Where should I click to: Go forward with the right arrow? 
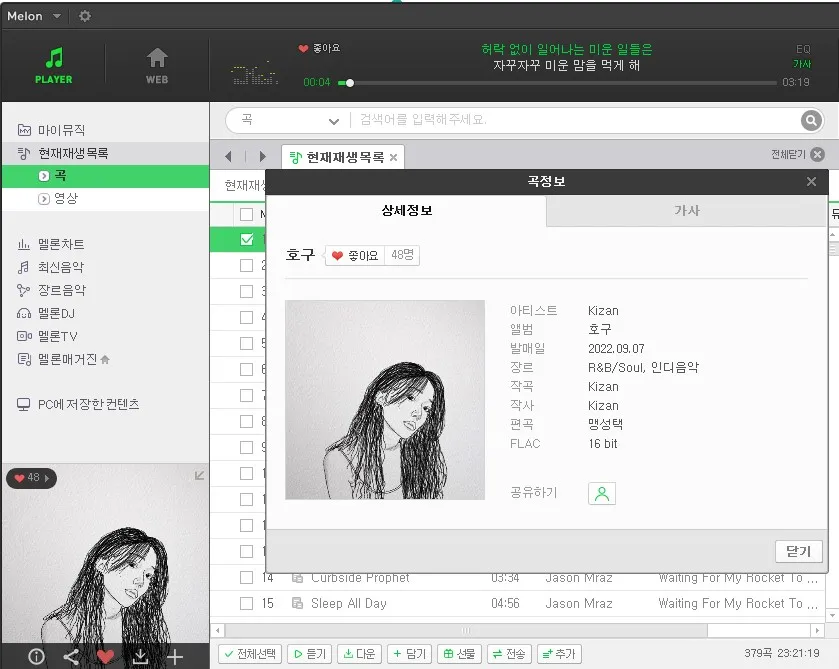click(x=262, y=156)
